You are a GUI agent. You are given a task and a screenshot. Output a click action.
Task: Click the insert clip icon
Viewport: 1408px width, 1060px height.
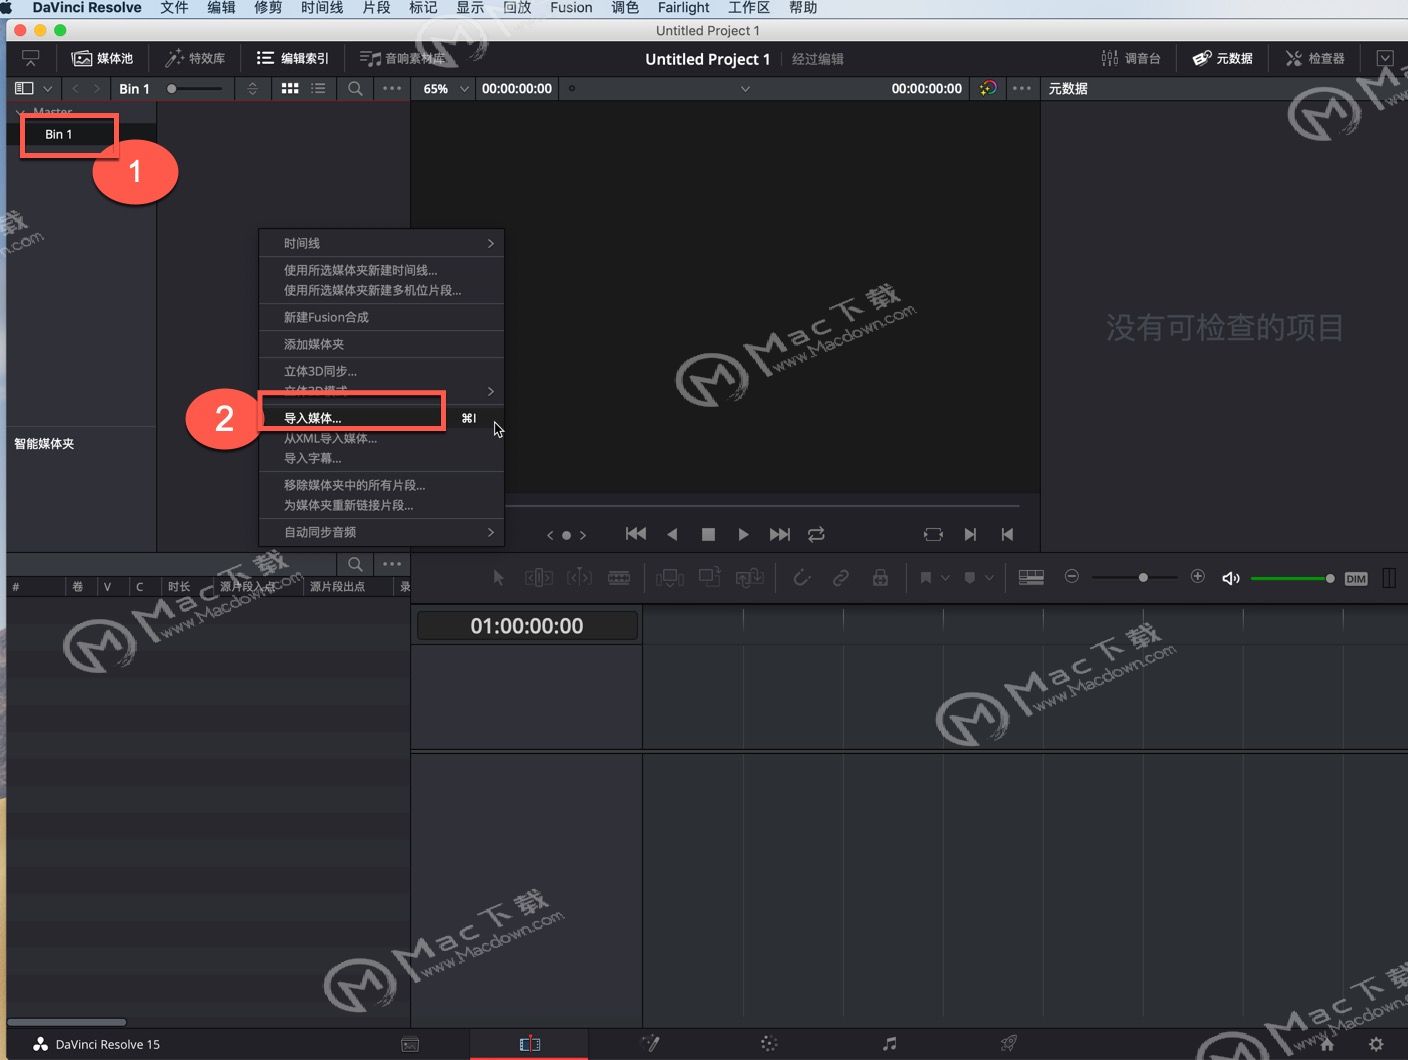(669, 578)
